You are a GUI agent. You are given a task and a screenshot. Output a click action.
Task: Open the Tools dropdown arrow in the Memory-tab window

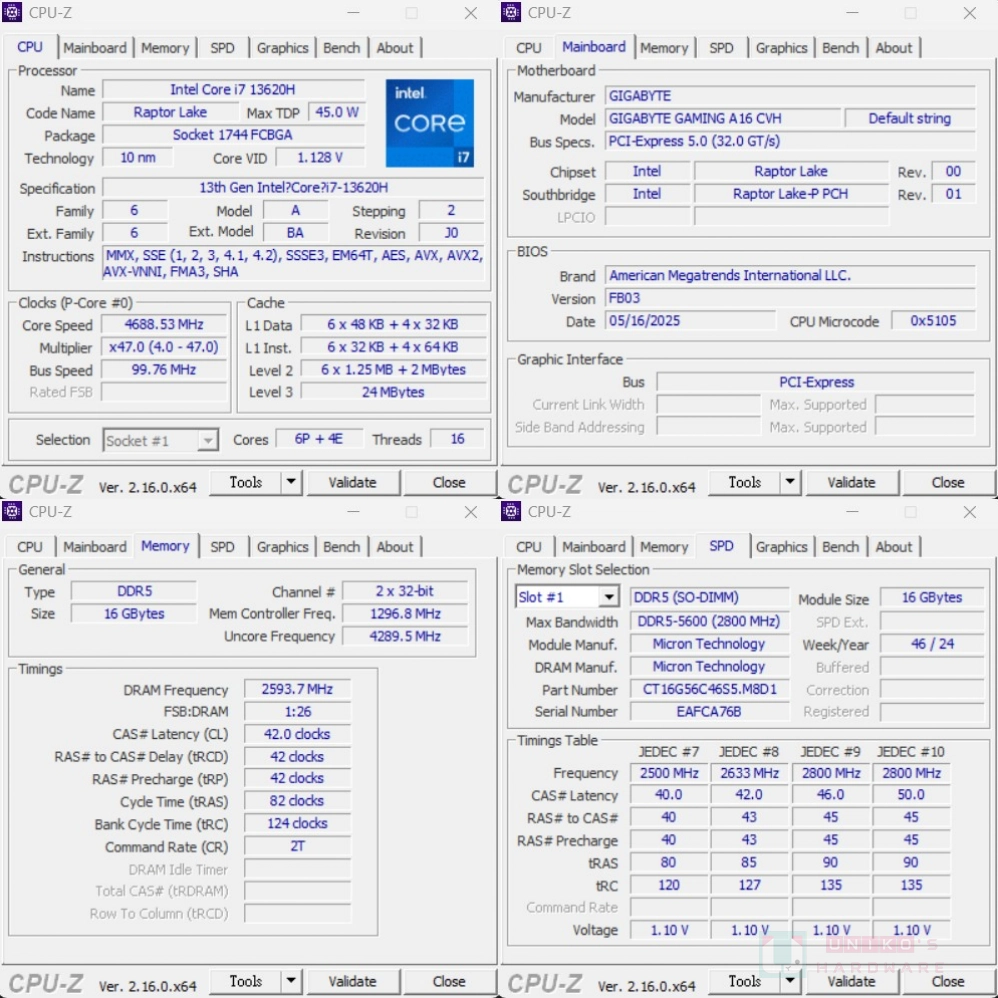[291, 981]
